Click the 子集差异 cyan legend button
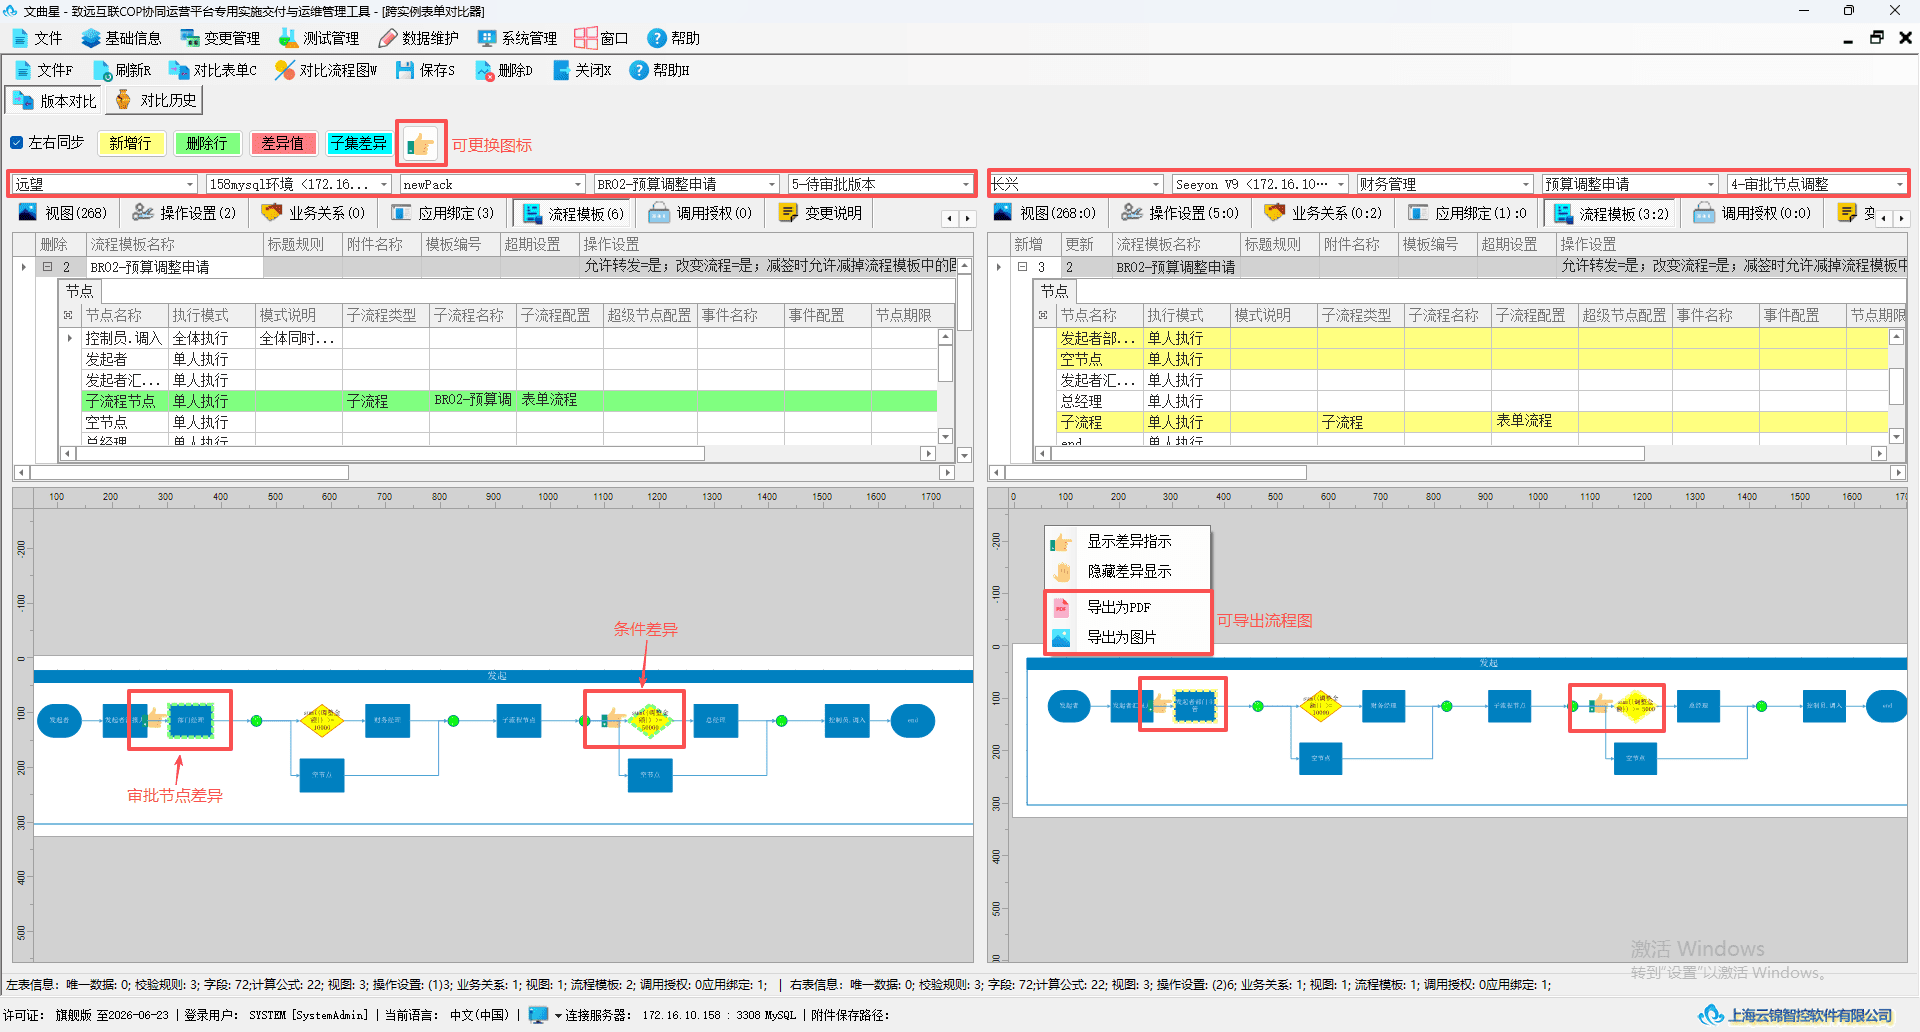The width and height of the screenshot is (1920, 1032). (x=358, y=143)
